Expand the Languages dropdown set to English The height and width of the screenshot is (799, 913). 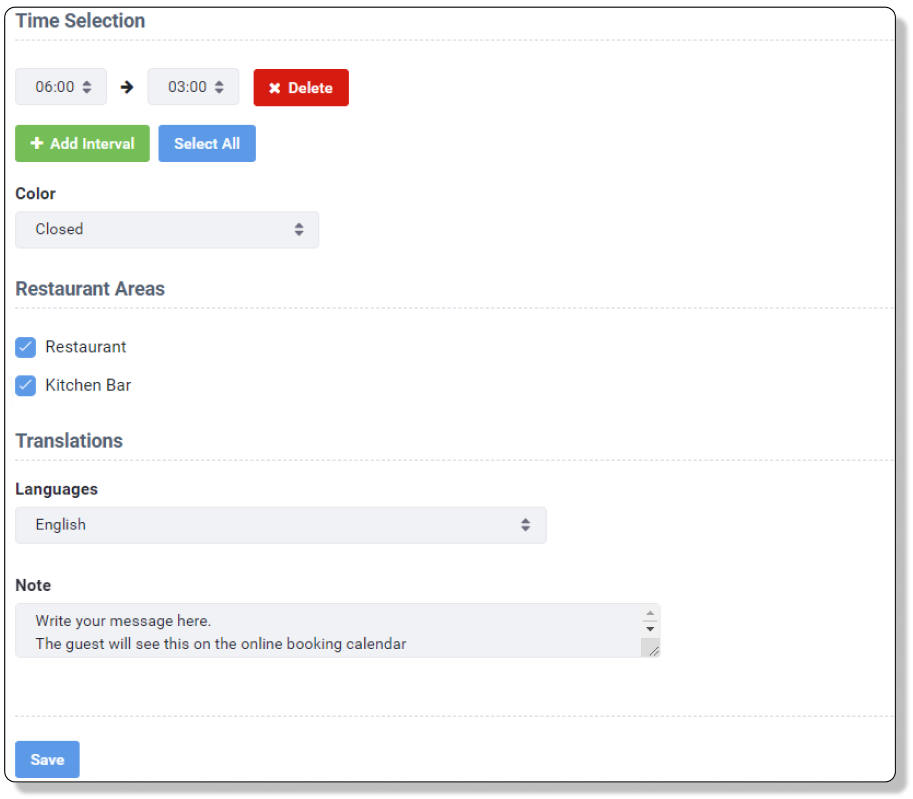[x=270, y=525]
